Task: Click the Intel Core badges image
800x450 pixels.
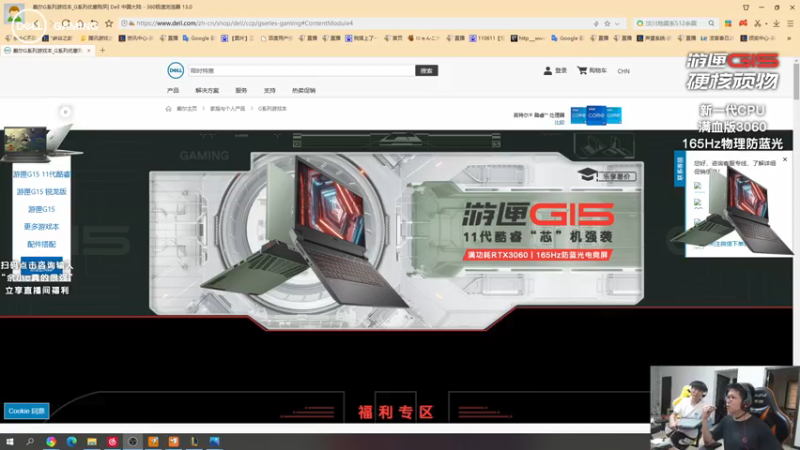Action: click(x=596, y=115)
